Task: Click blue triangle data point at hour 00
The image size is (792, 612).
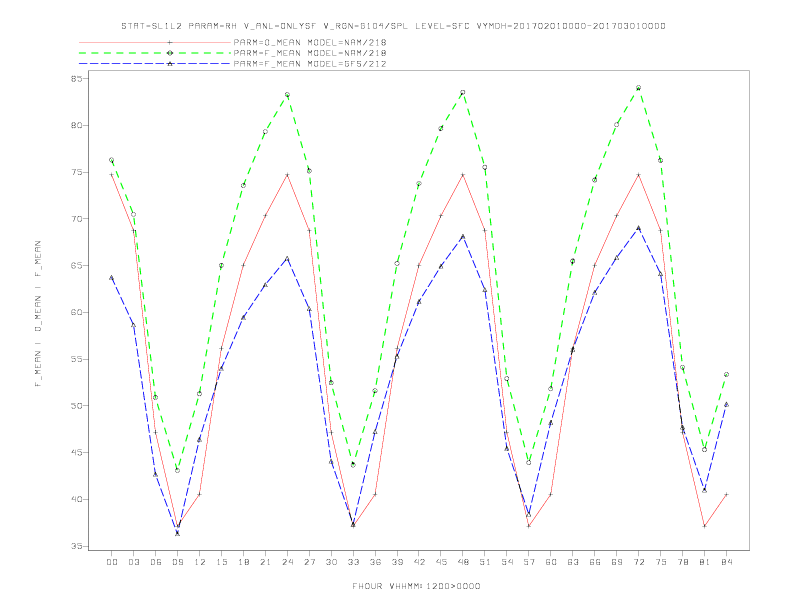Action: (x=112, y=277)
